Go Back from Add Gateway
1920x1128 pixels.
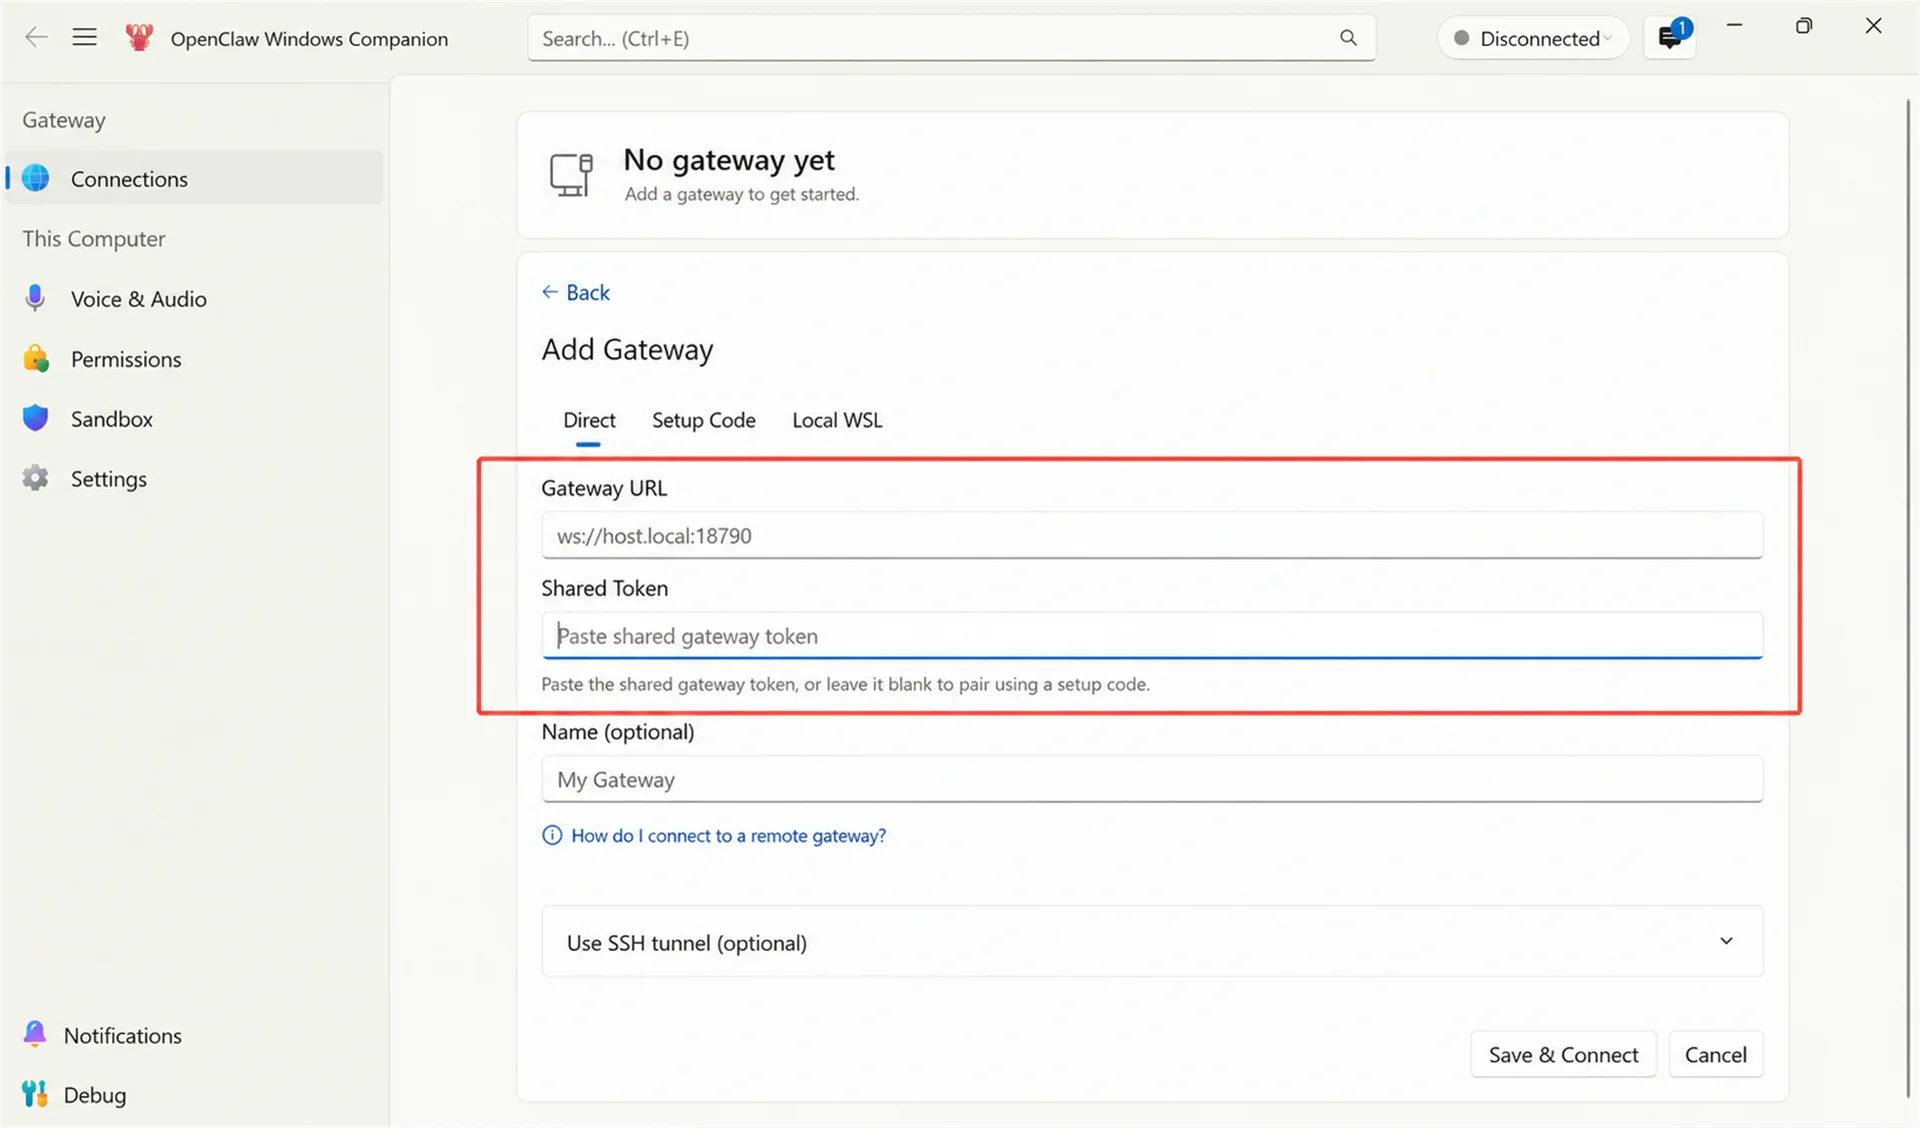(576, 292)
